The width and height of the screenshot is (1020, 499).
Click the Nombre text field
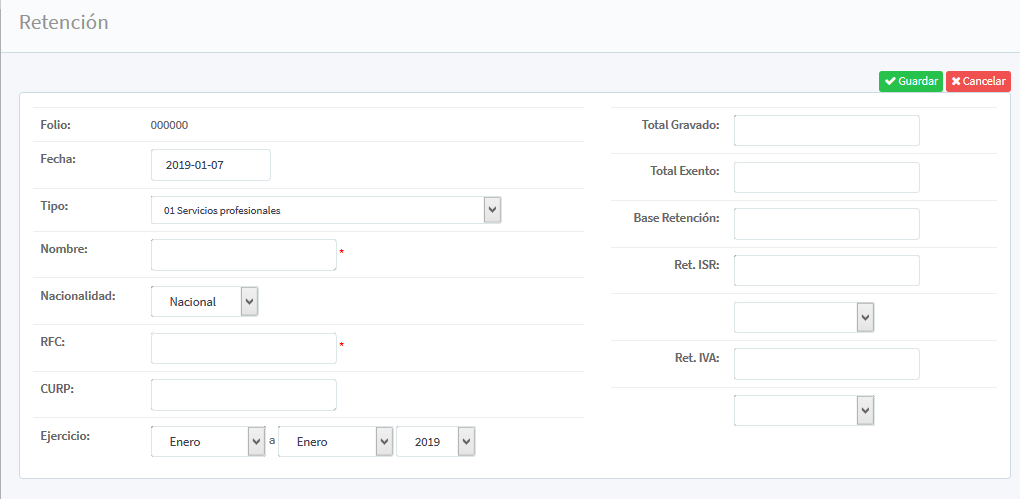243,255
